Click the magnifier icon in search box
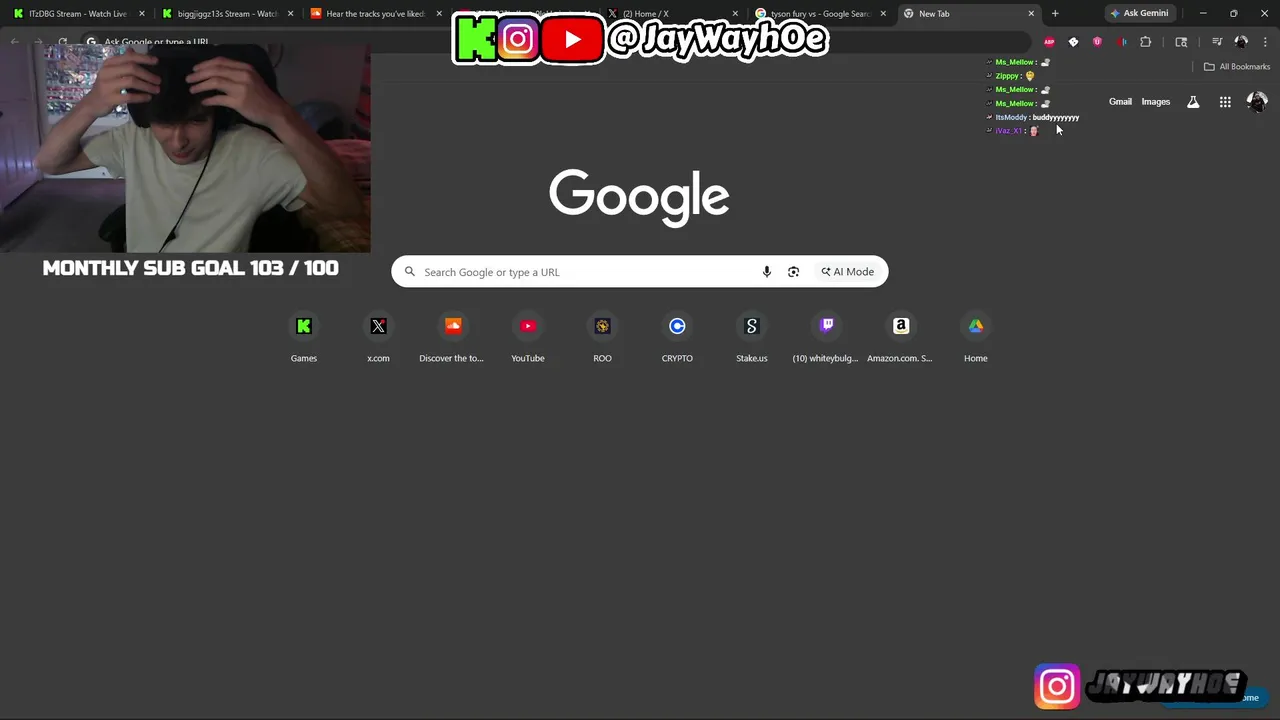The height and width of the screenshot is (720, 1280). click(410, 272)
